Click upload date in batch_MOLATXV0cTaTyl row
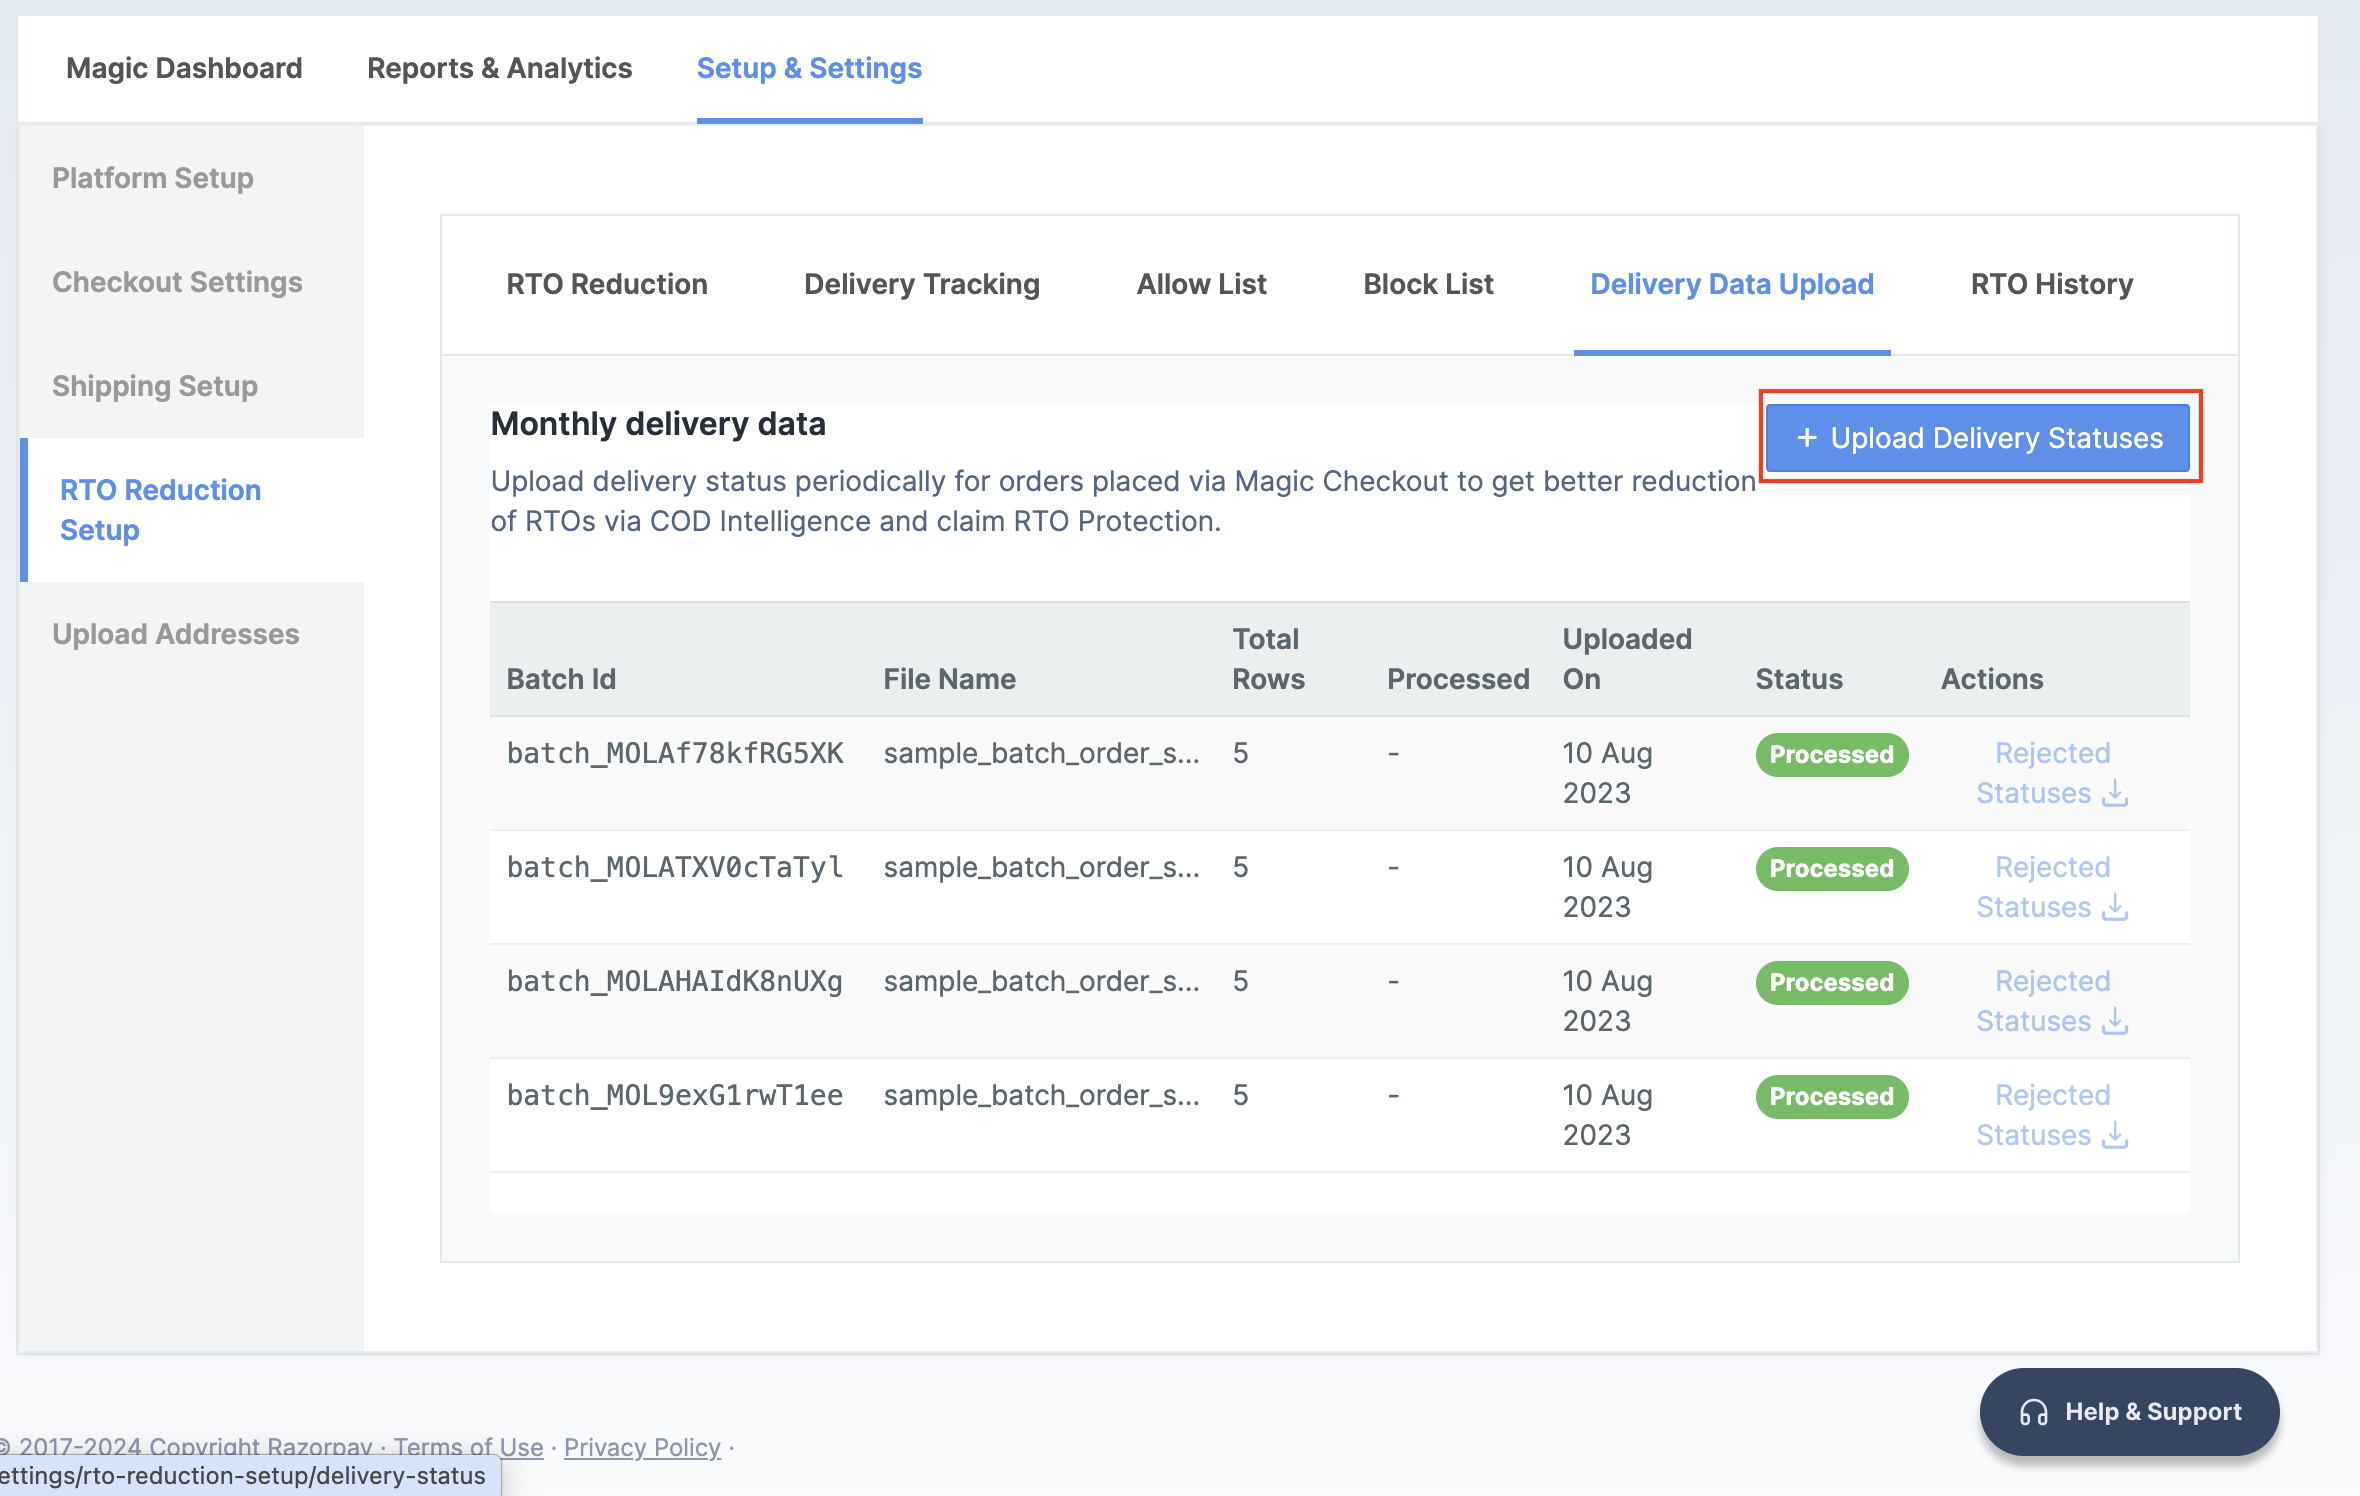 1607,887
